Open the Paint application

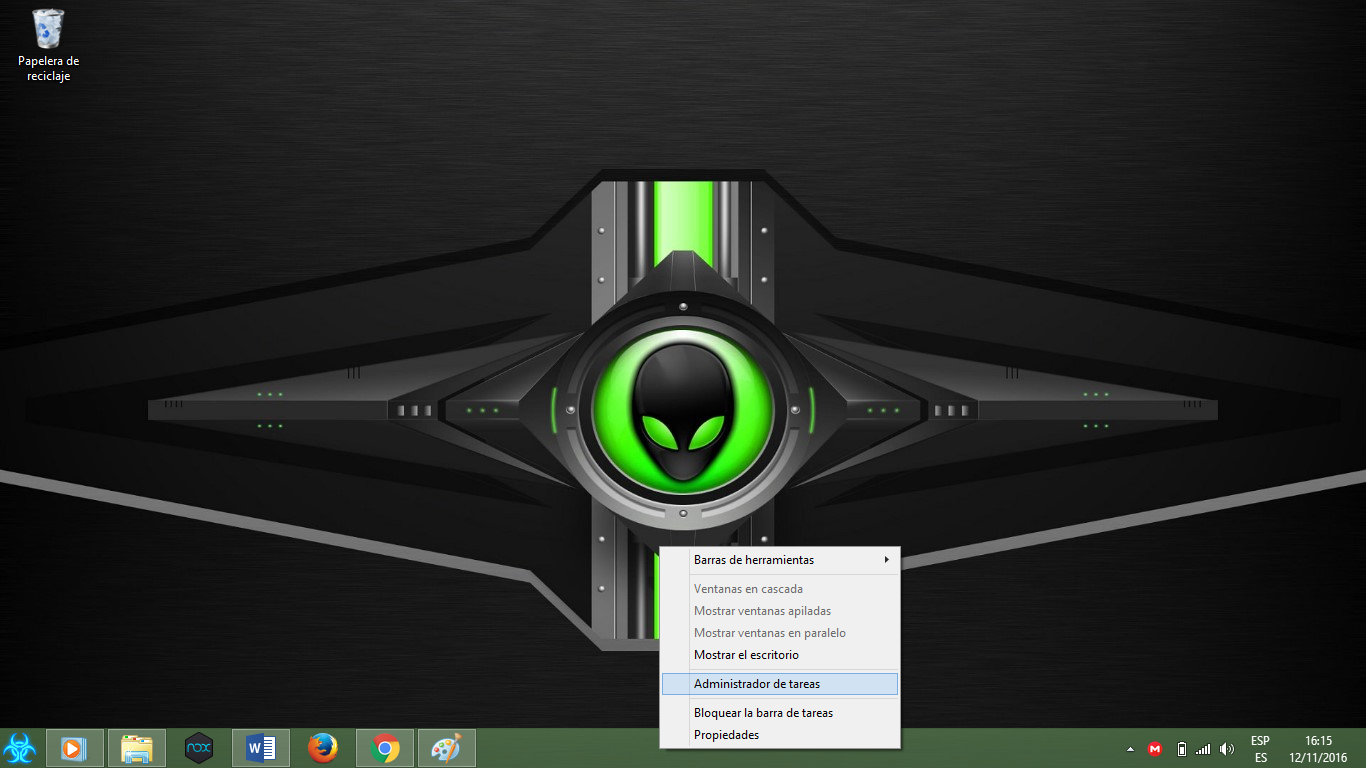pos(446,747)
